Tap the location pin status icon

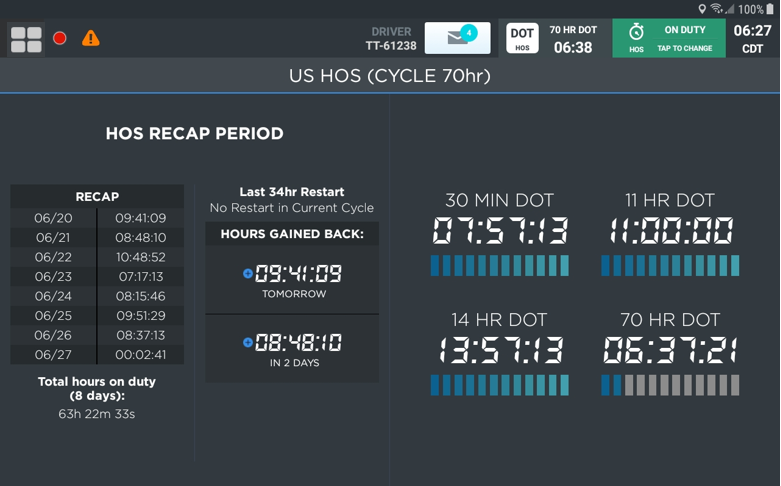tap(702, 8)
